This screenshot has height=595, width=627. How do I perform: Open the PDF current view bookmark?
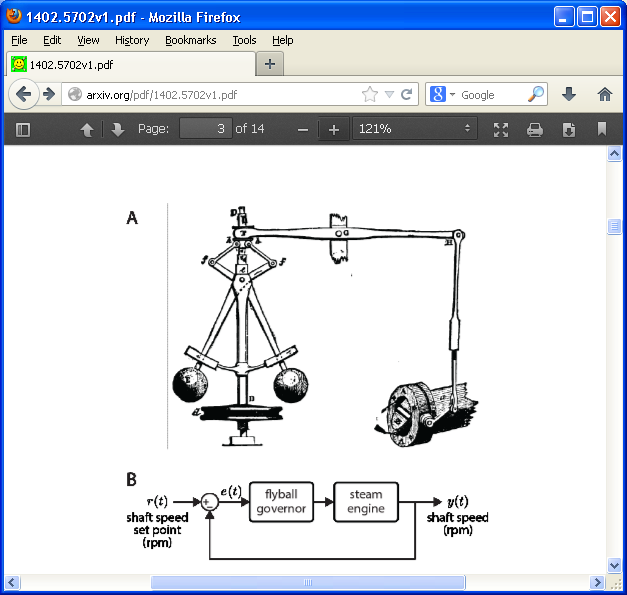pyautogui.click(x=602, y=129)
